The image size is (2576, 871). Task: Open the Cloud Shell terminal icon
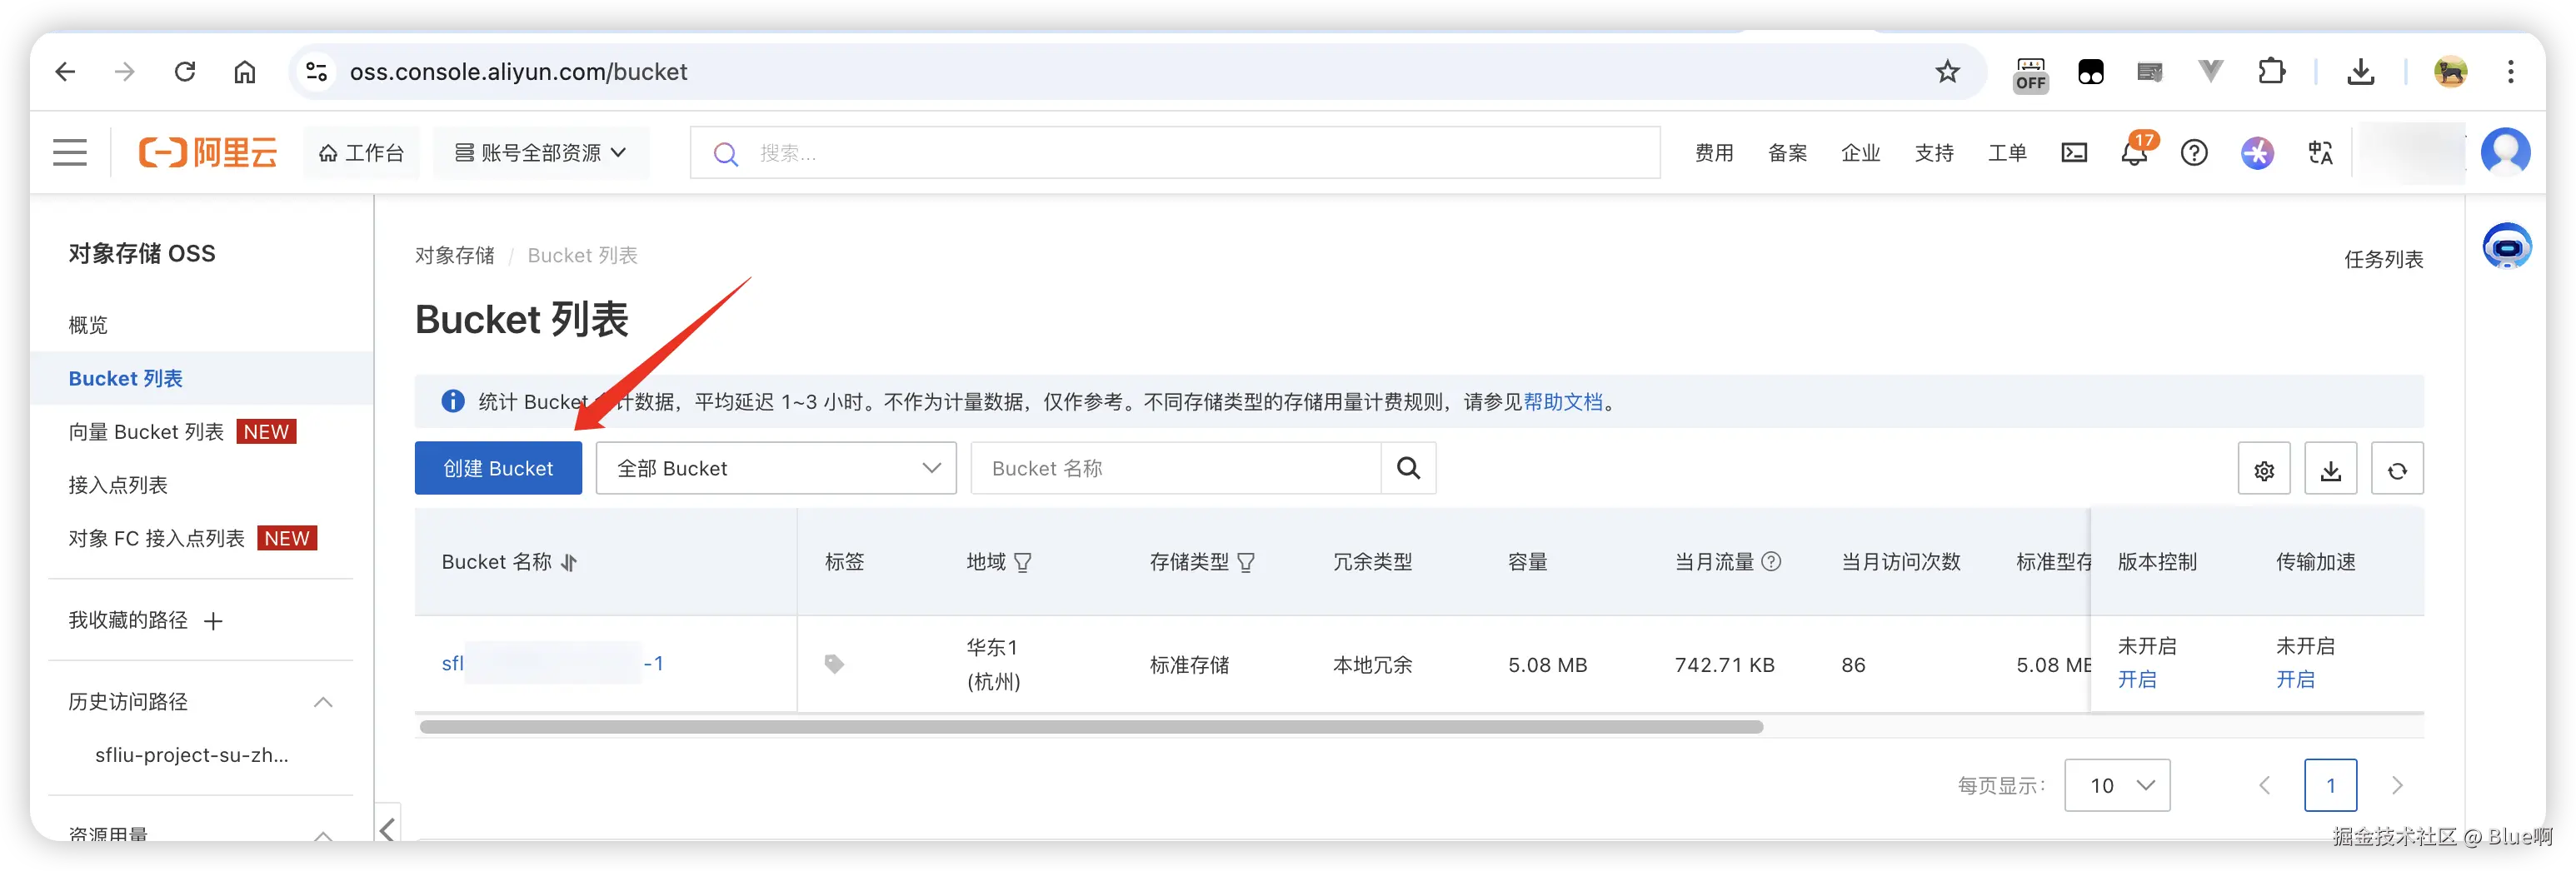click(2074, 153)
